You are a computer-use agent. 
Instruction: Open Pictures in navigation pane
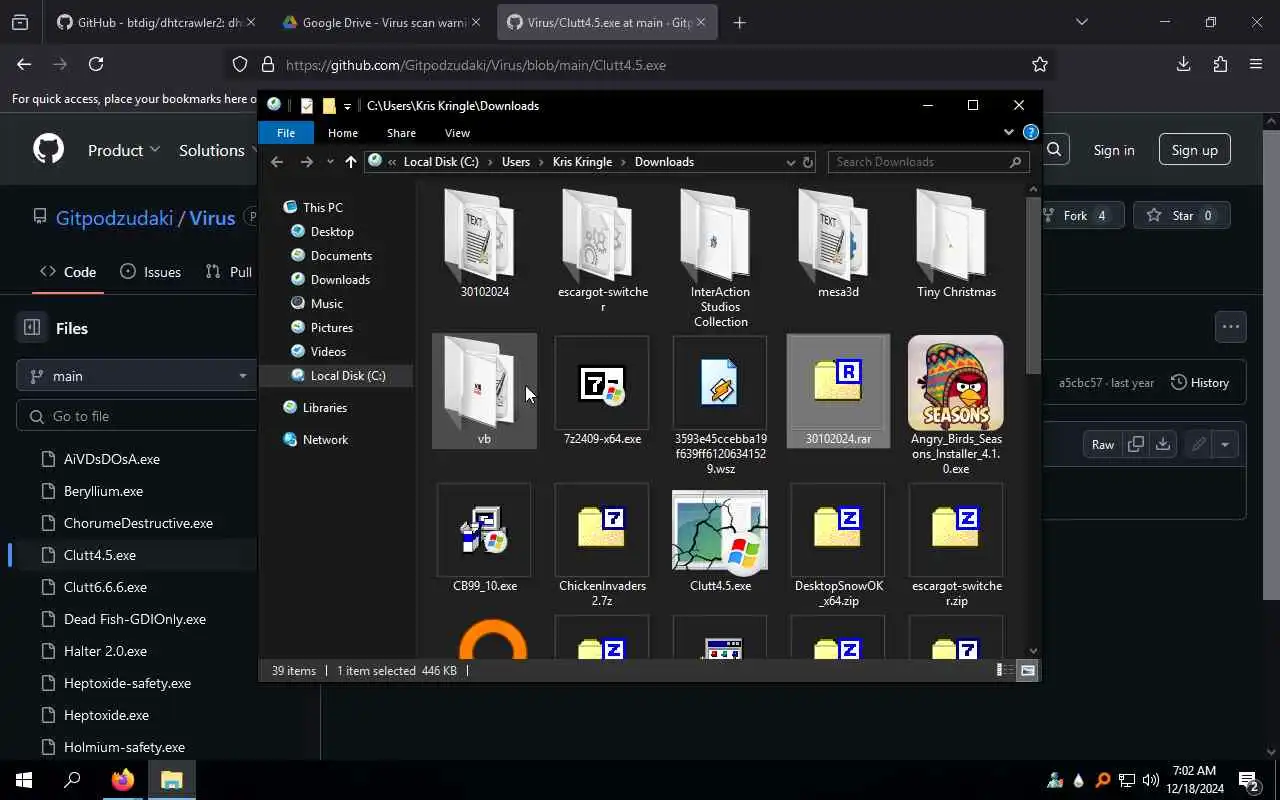click(x=331, y=327)
